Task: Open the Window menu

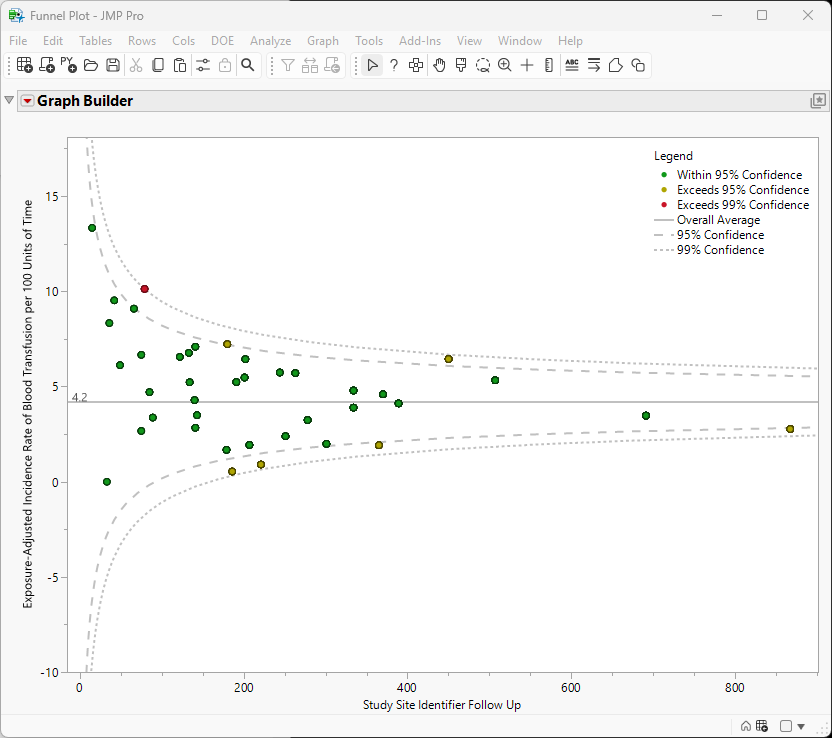Action: click(519, 41)
